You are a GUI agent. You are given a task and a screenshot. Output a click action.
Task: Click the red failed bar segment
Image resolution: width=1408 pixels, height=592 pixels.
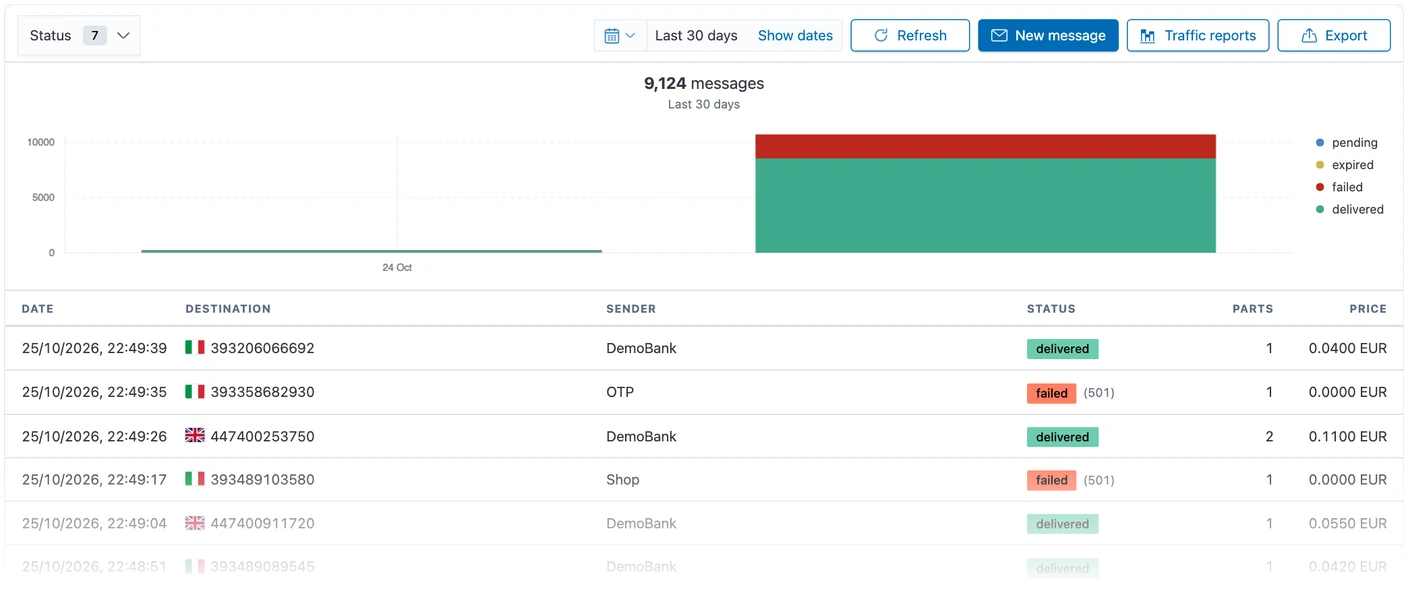(985, 146)
